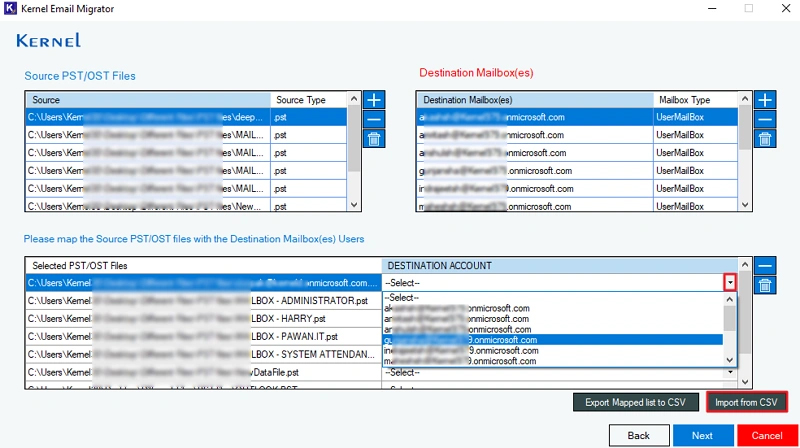This screenshot has width=800, height=448.
Task: Add a destination mailbox with plus icon
Action: tap(765, 99)
